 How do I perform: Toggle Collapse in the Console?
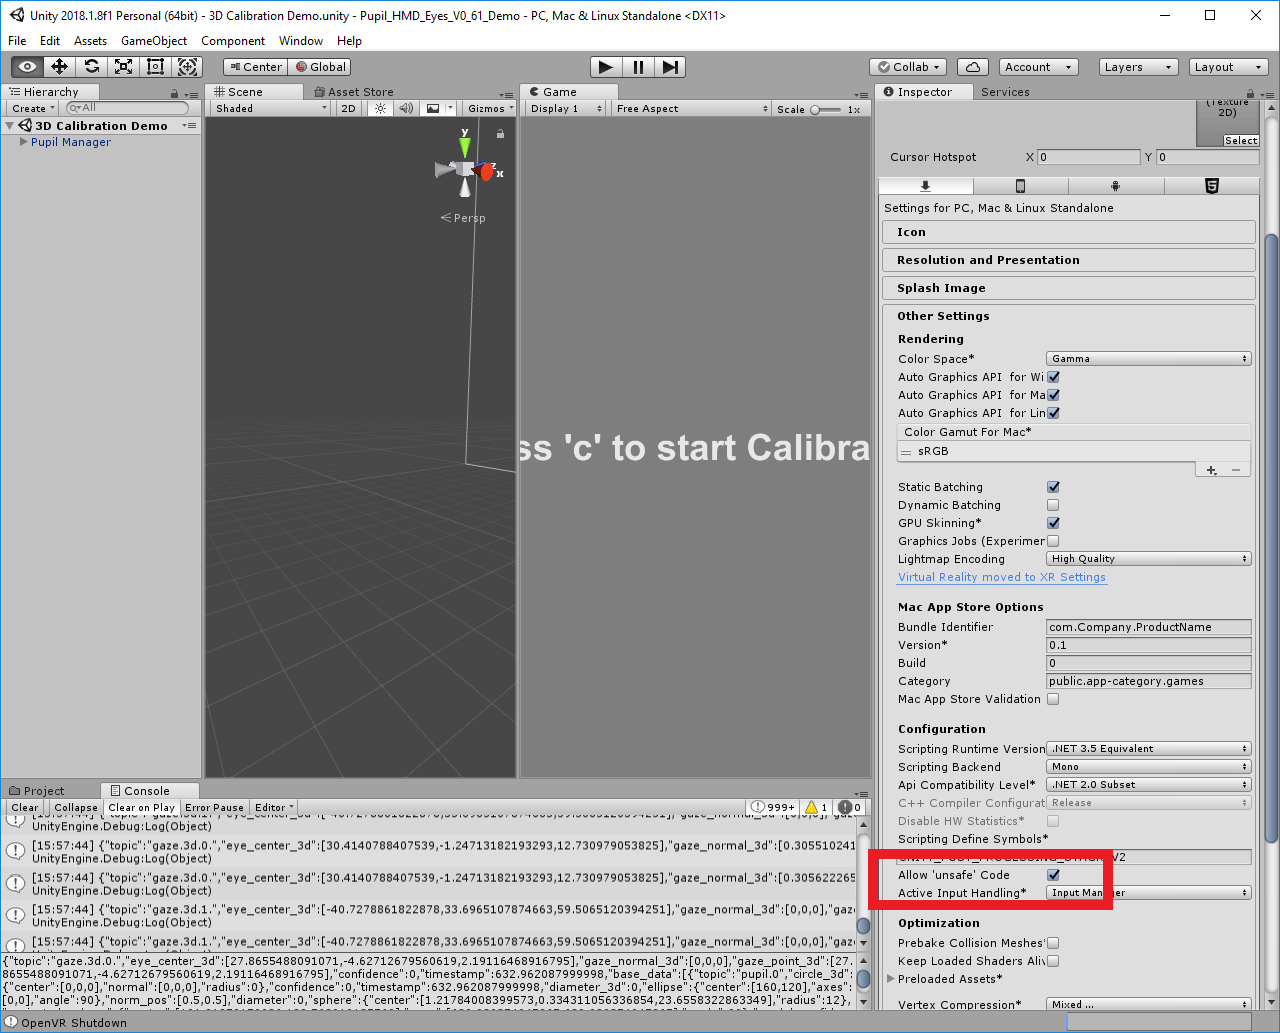pyautogui.click(x=76, y=808)
